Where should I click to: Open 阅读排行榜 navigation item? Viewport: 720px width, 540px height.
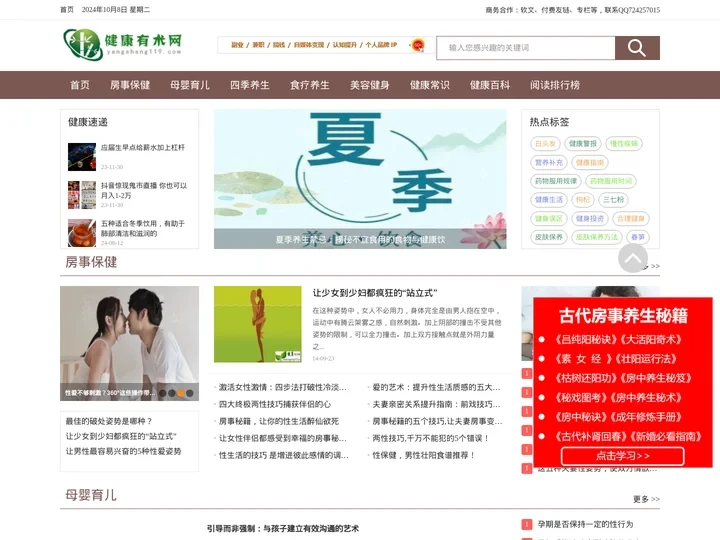555,85
